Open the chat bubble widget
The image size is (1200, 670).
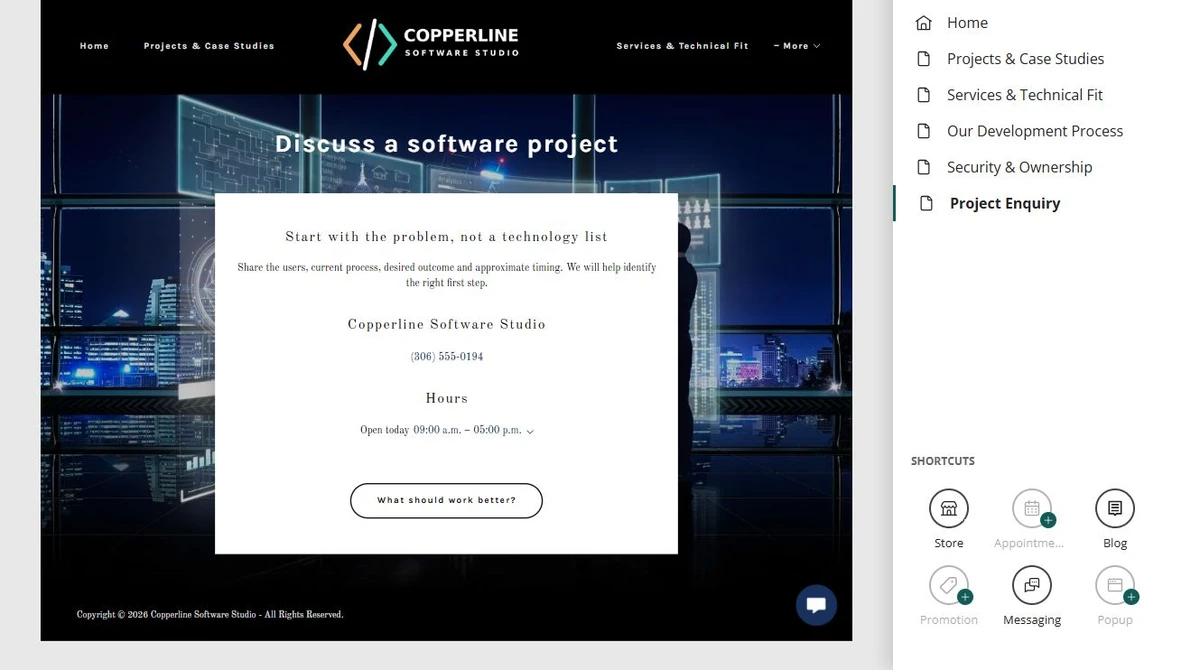(816, 605)
